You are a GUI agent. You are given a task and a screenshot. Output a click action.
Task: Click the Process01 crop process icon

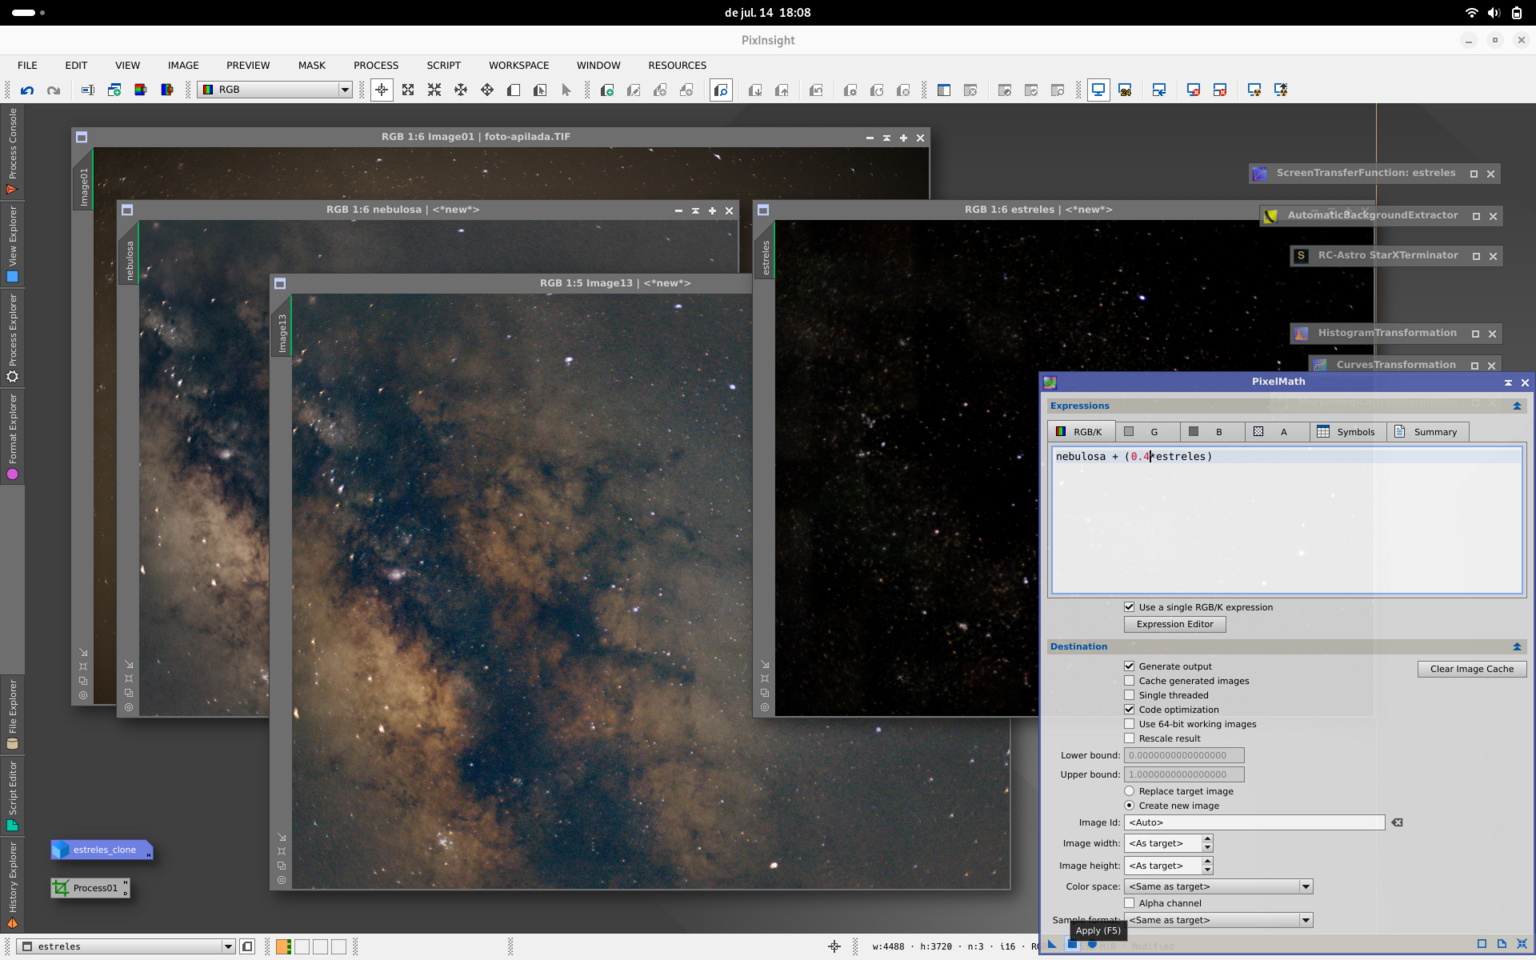tap(90, 888)
